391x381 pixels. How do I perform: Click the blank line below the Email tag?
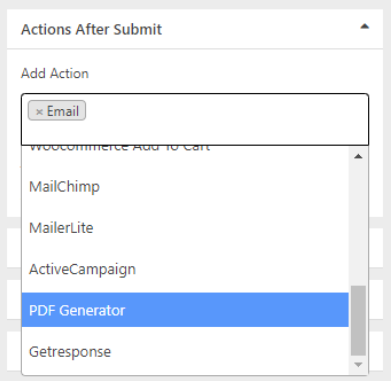click(x=195, y=133)
